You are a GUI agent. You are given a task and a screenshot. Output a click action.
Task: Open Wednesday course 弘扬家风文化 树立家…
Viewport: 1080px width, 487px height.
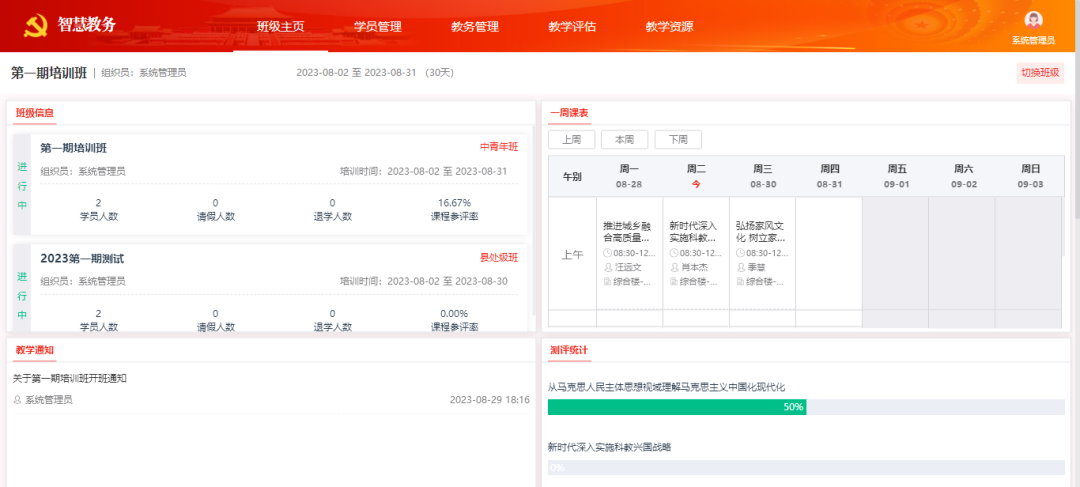(x=760, y=231)
